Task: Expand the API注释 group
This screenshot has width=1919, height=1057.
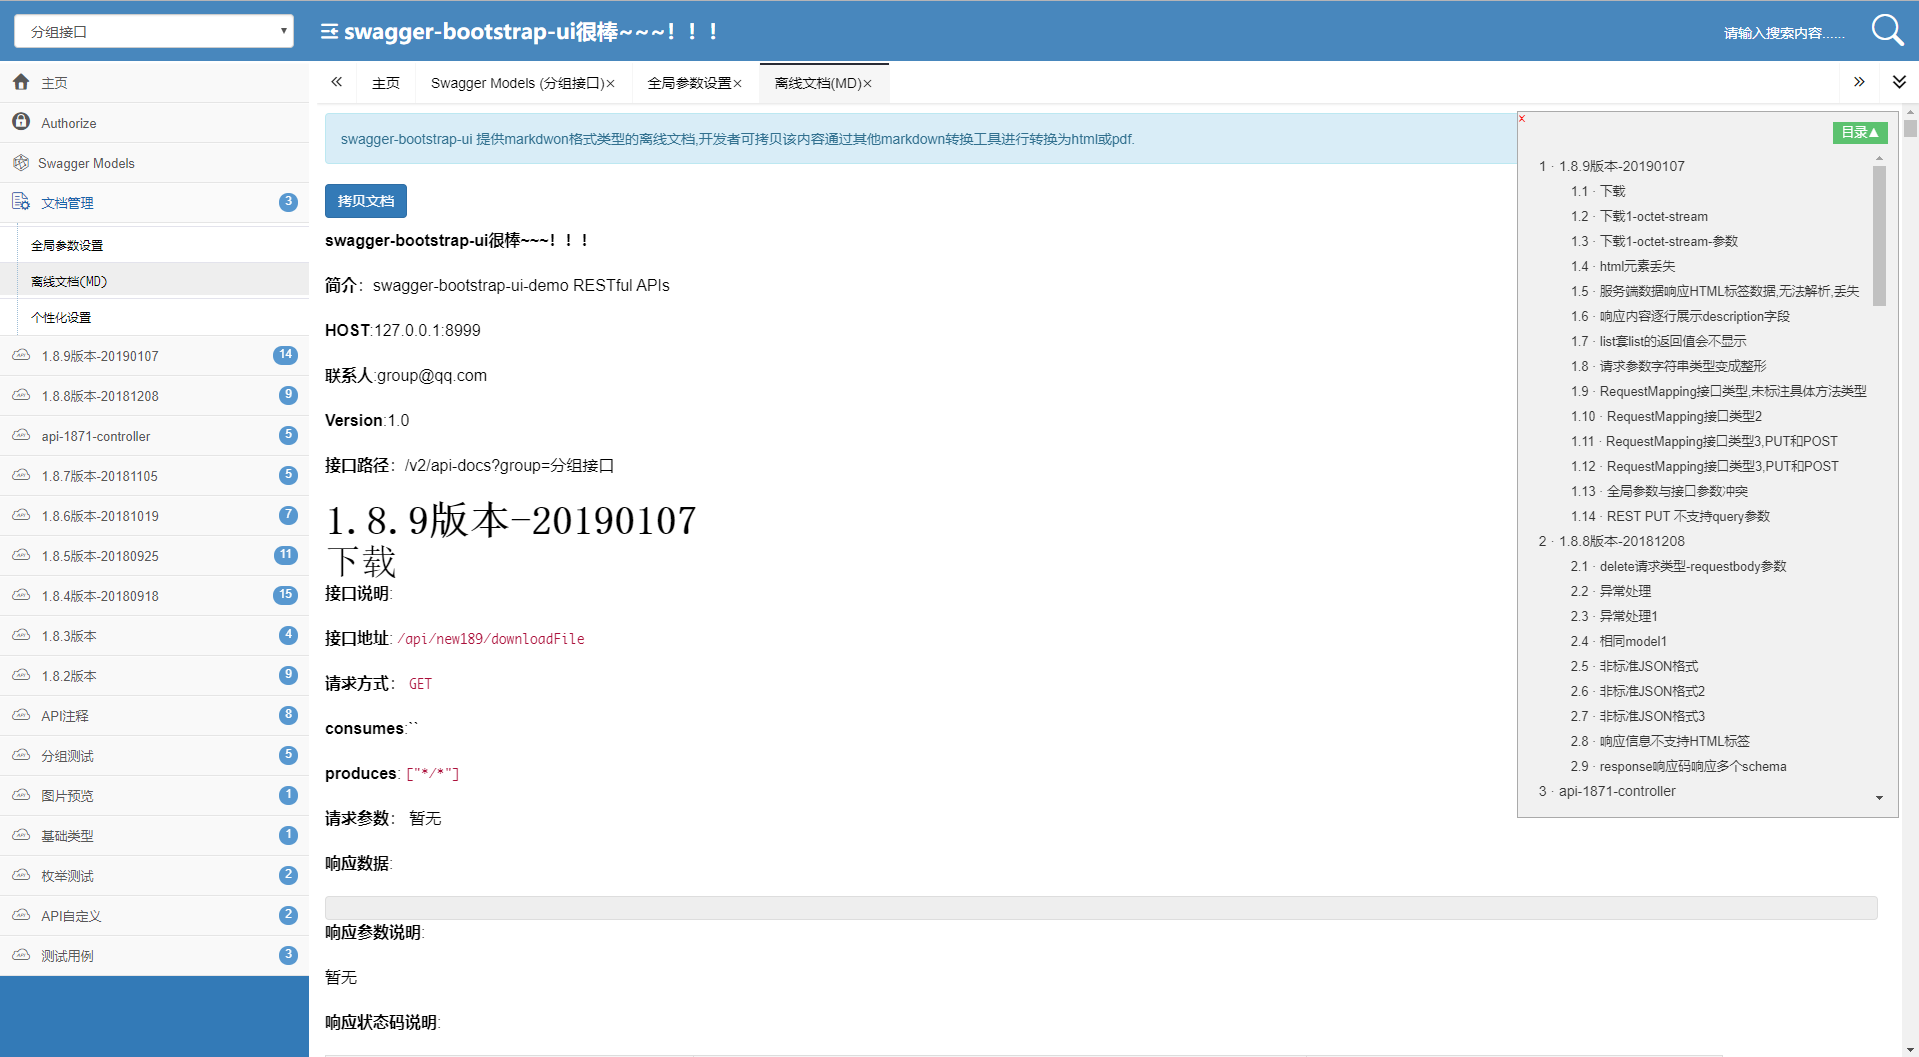Action: [x=65, y=716]
